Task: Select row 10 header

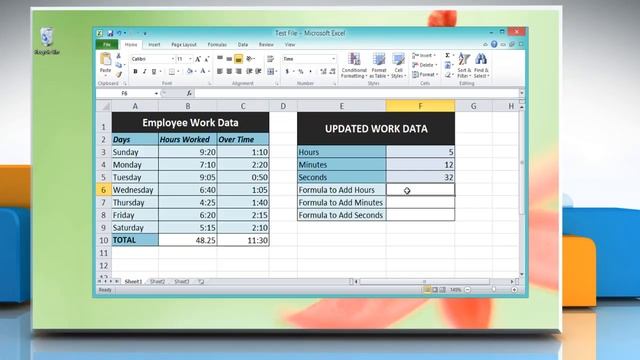Action: 103,240
